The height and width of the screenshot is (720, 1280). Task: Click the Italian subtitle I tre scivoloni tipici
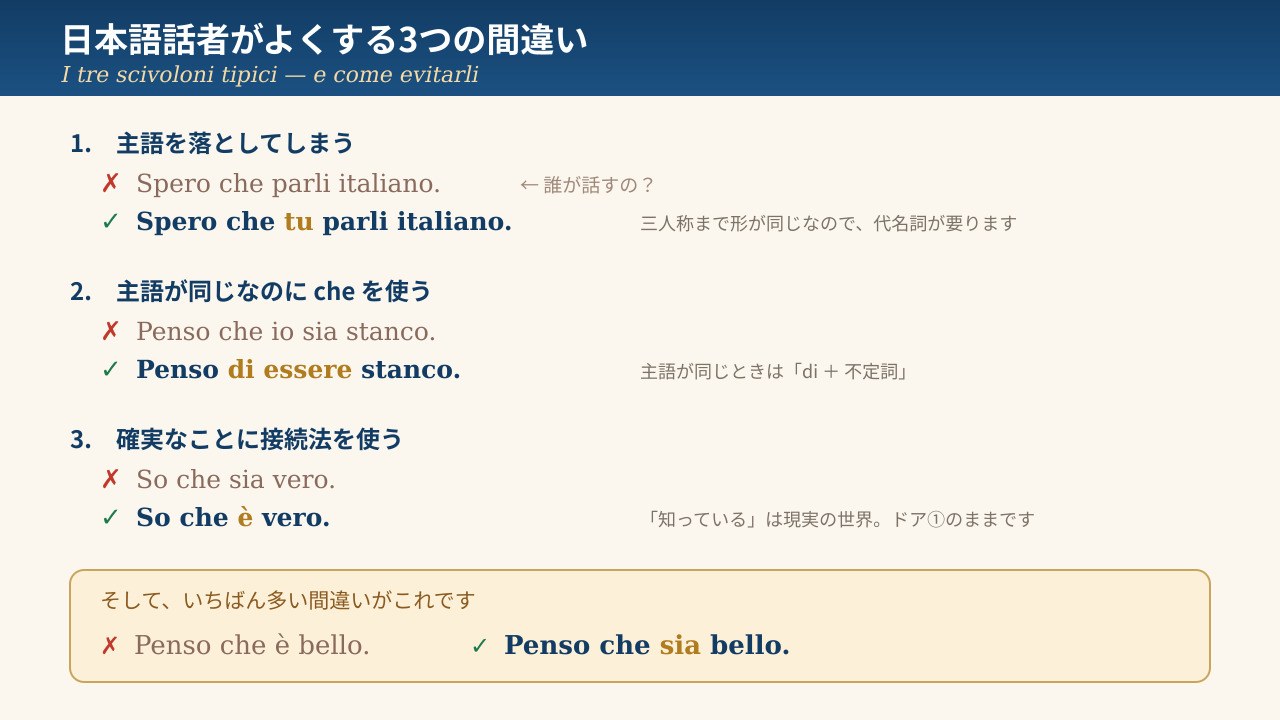[270, 75]
